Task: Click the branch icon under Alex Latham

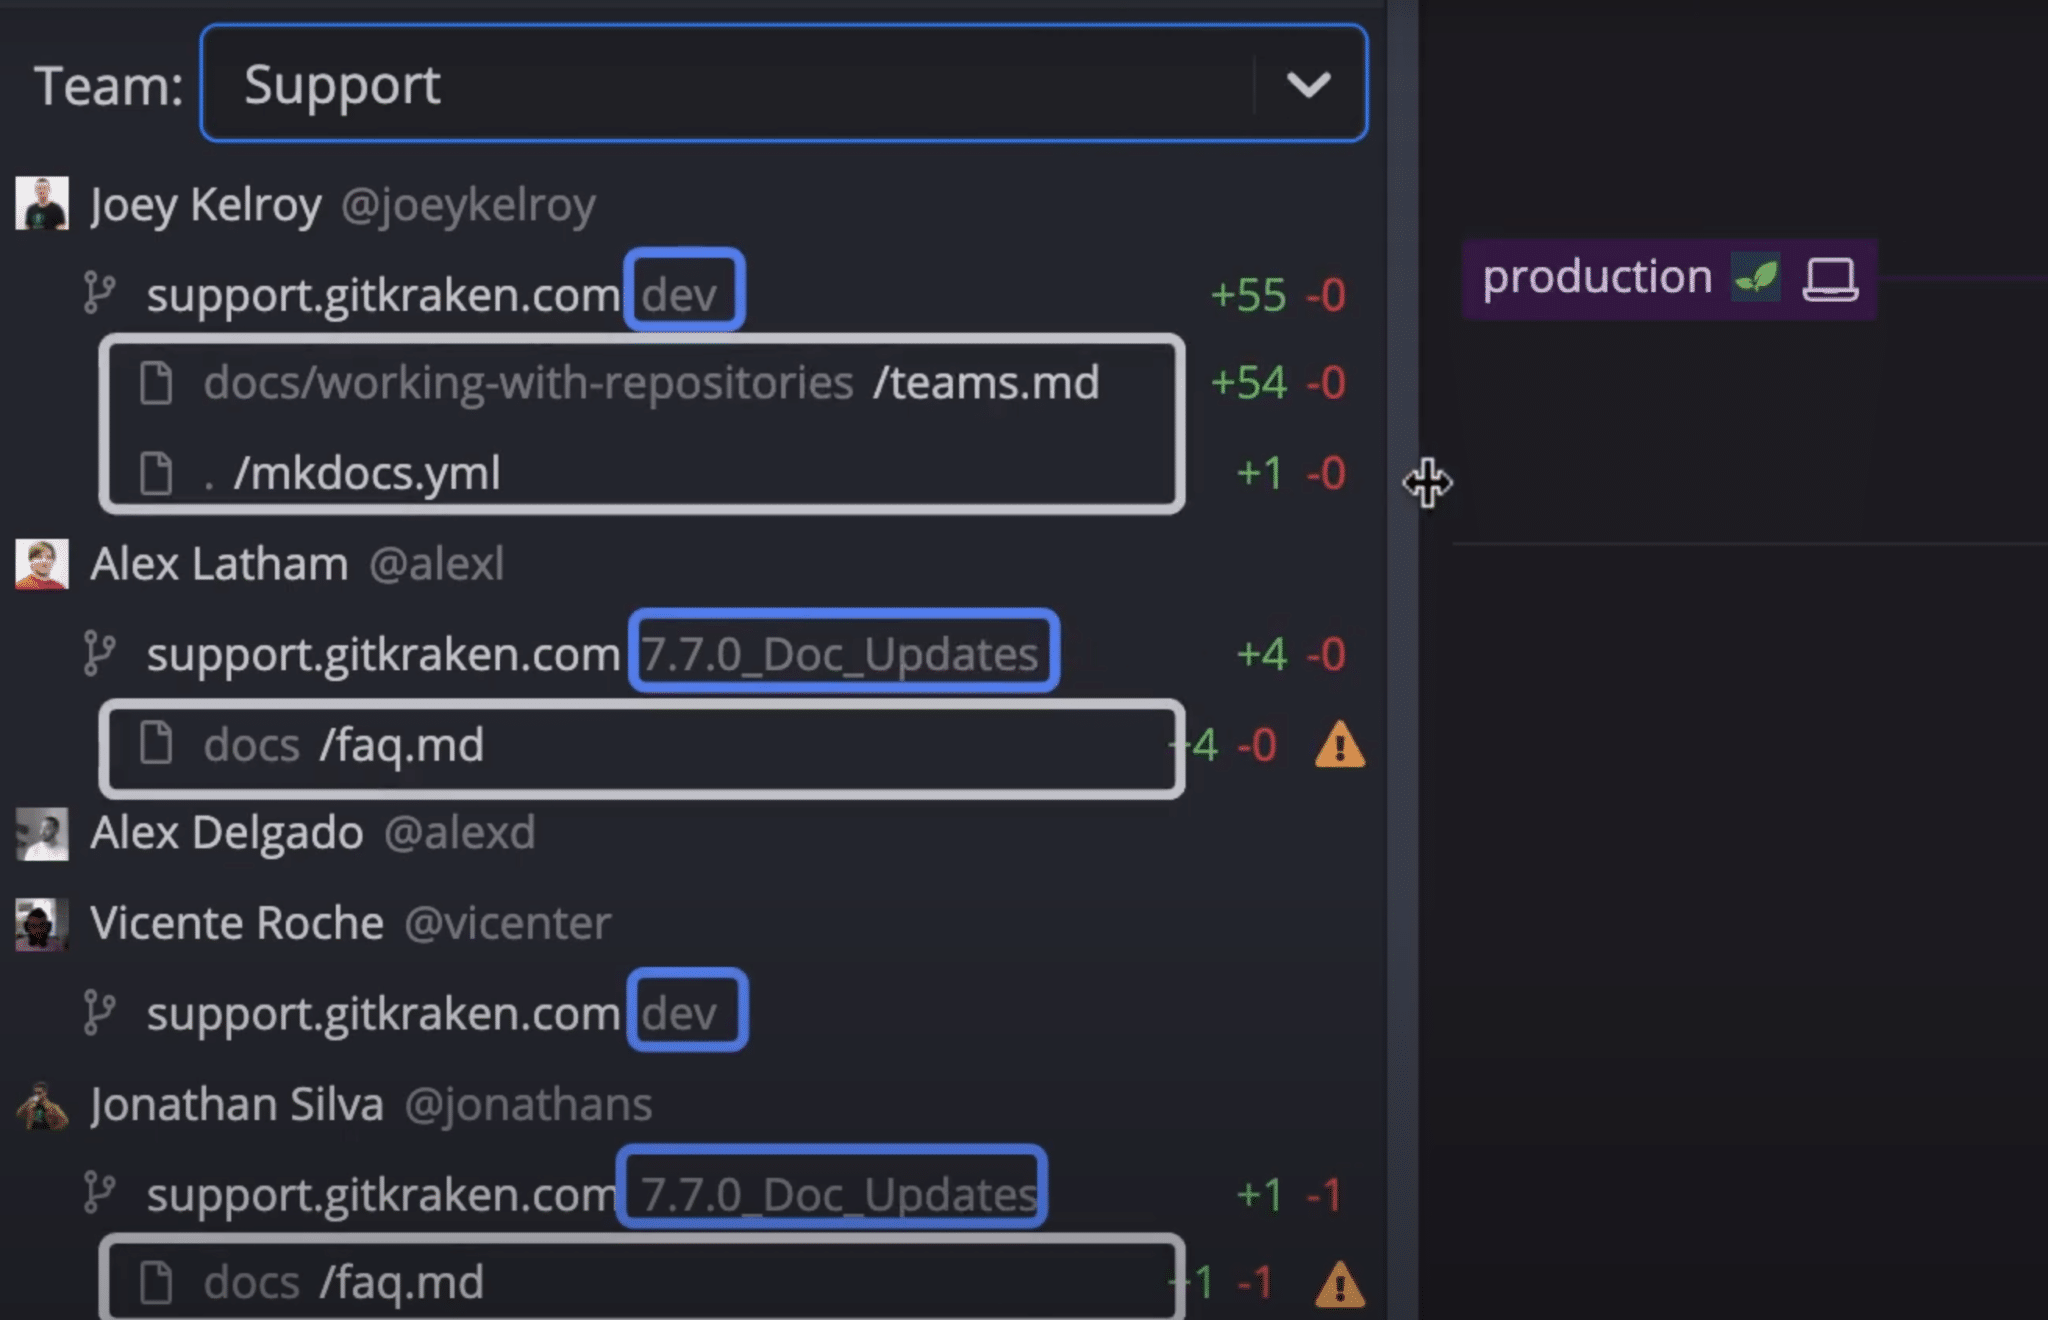Action: click(99, 654)
